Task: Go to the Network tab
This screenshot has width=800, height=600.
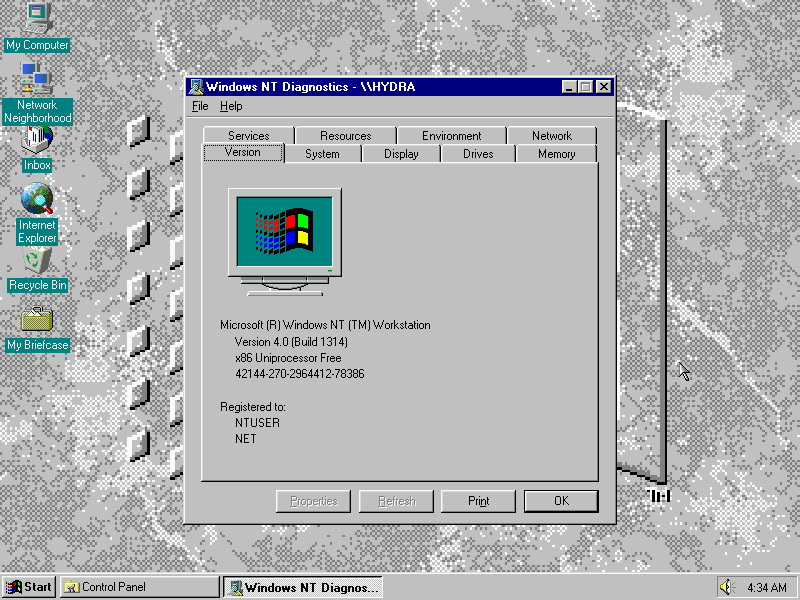Action: (551, 136)
